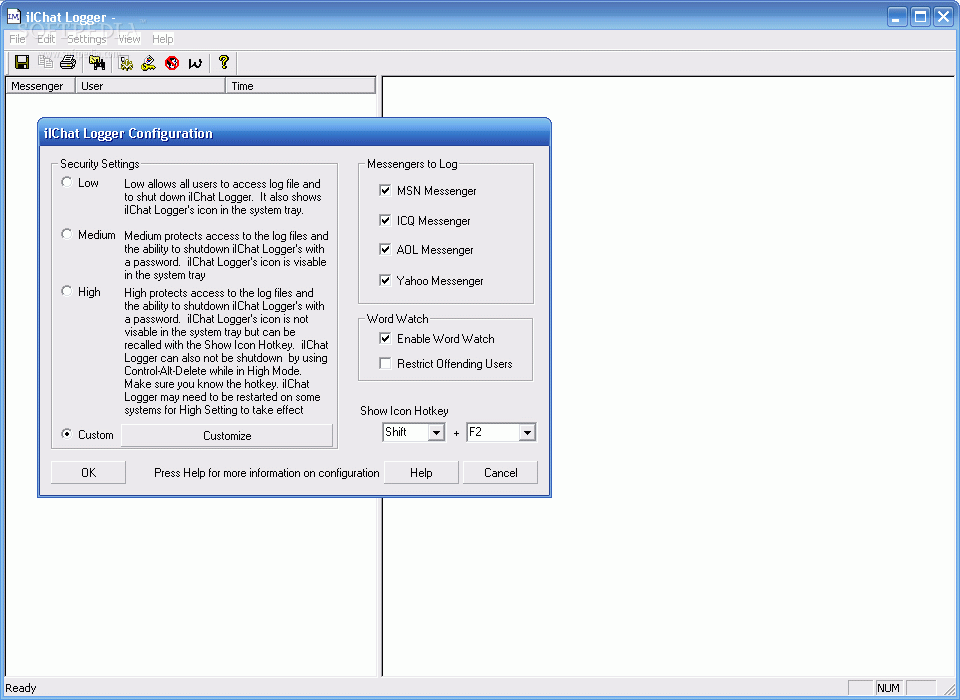The width and height of the screenshot is (960, 700).
Task: Cancel the configuration dialog
Action: tap(500, 473)
